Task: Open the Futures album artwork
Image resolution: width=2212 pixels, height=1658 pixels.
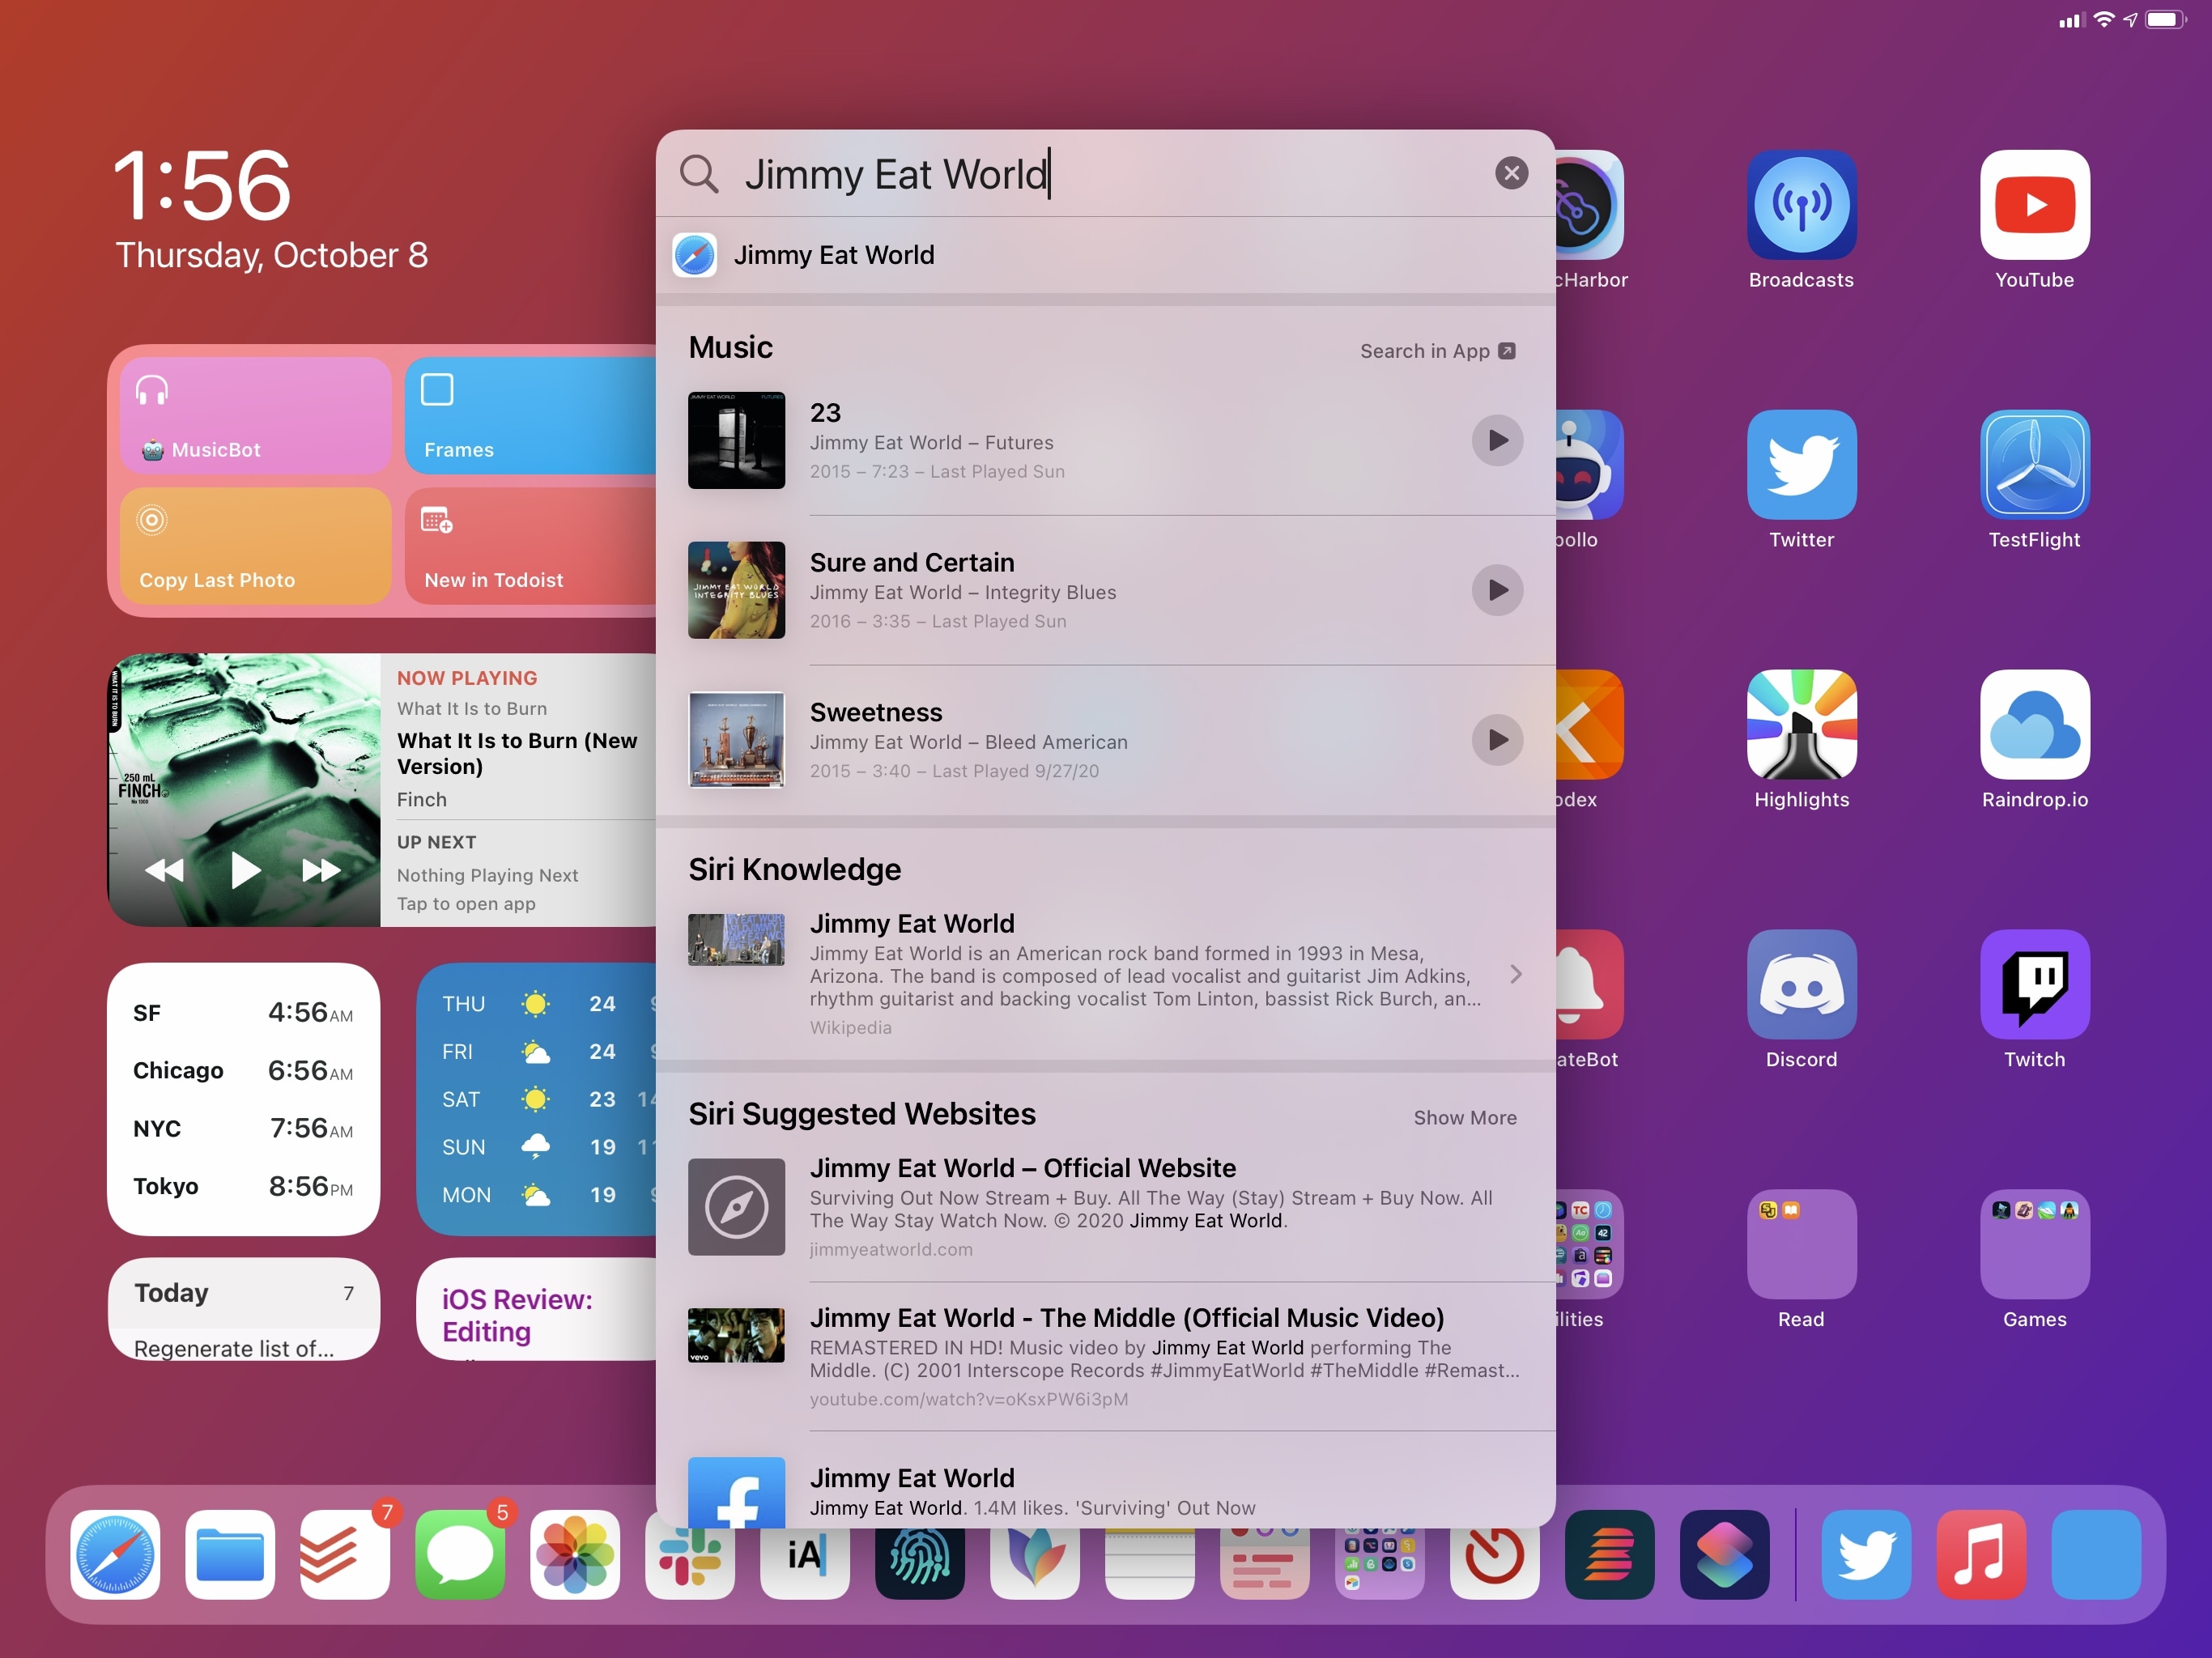Action: pos(736,440)
